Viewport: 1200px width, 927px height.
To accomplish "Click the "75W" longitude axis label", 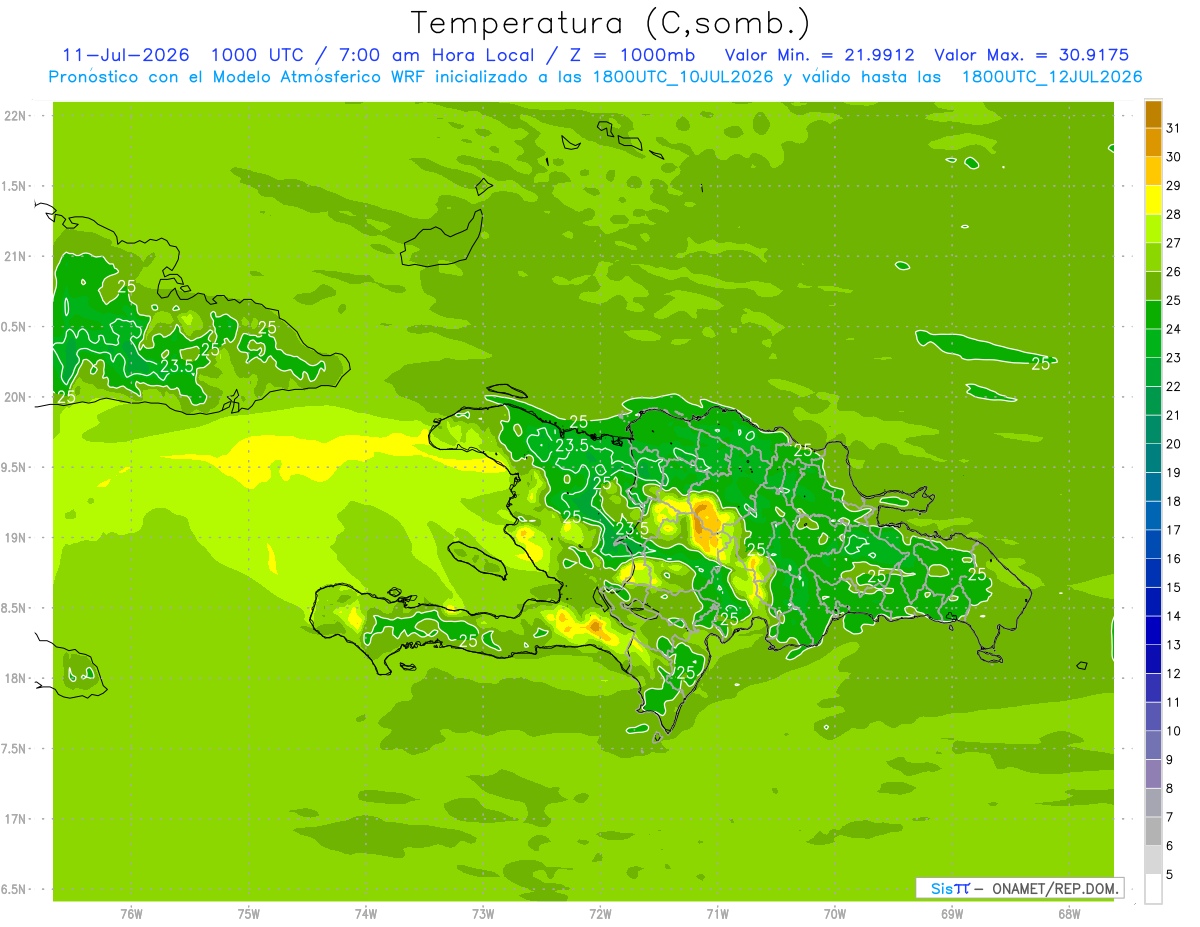I will click(248, 914).
